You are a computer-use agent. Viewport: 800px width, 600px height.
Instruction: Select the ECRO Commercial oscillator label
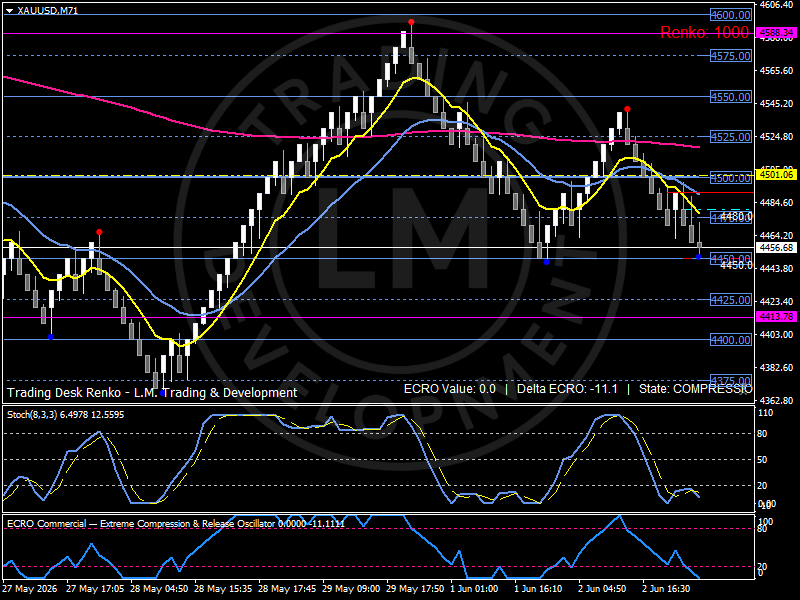[176, 524]
